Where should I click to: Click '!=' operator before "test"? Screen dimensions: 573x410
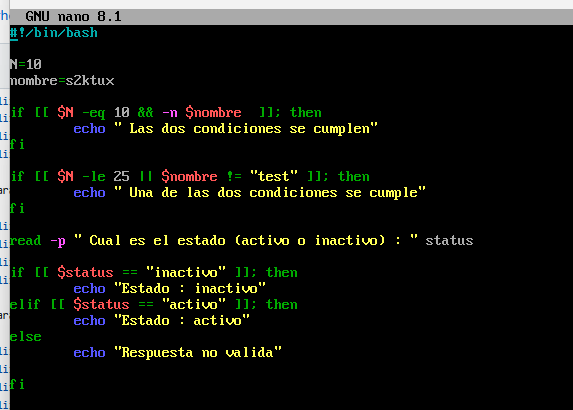point(234,176)
